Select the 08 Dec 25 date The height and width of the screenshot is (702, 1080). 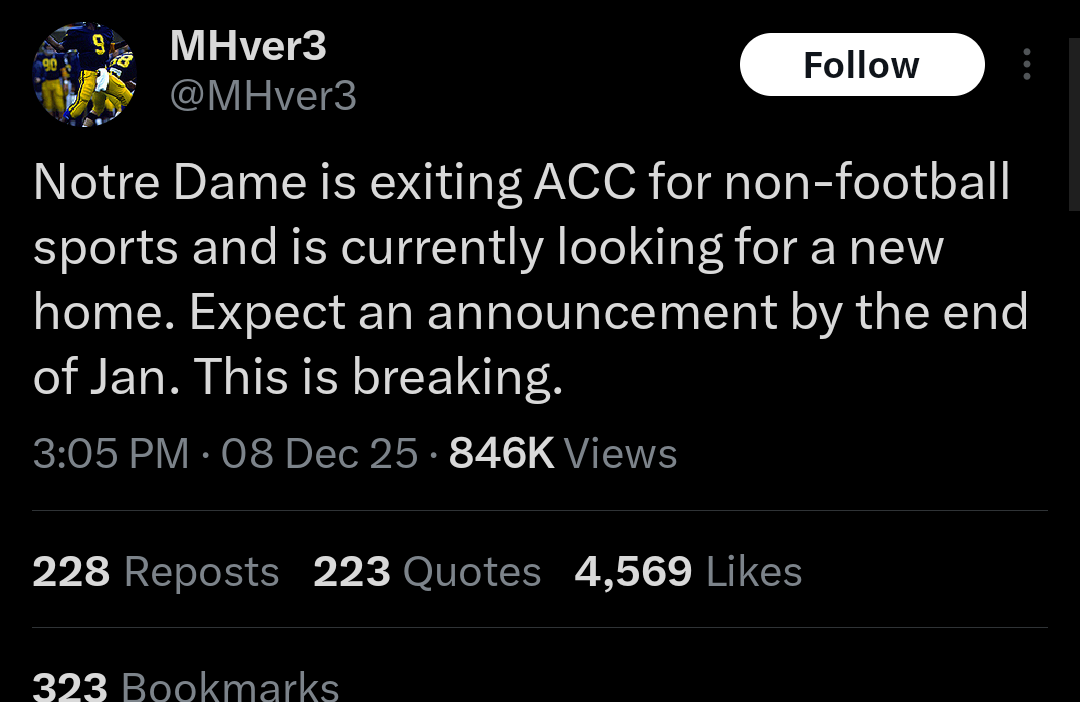tap(319, 454)
